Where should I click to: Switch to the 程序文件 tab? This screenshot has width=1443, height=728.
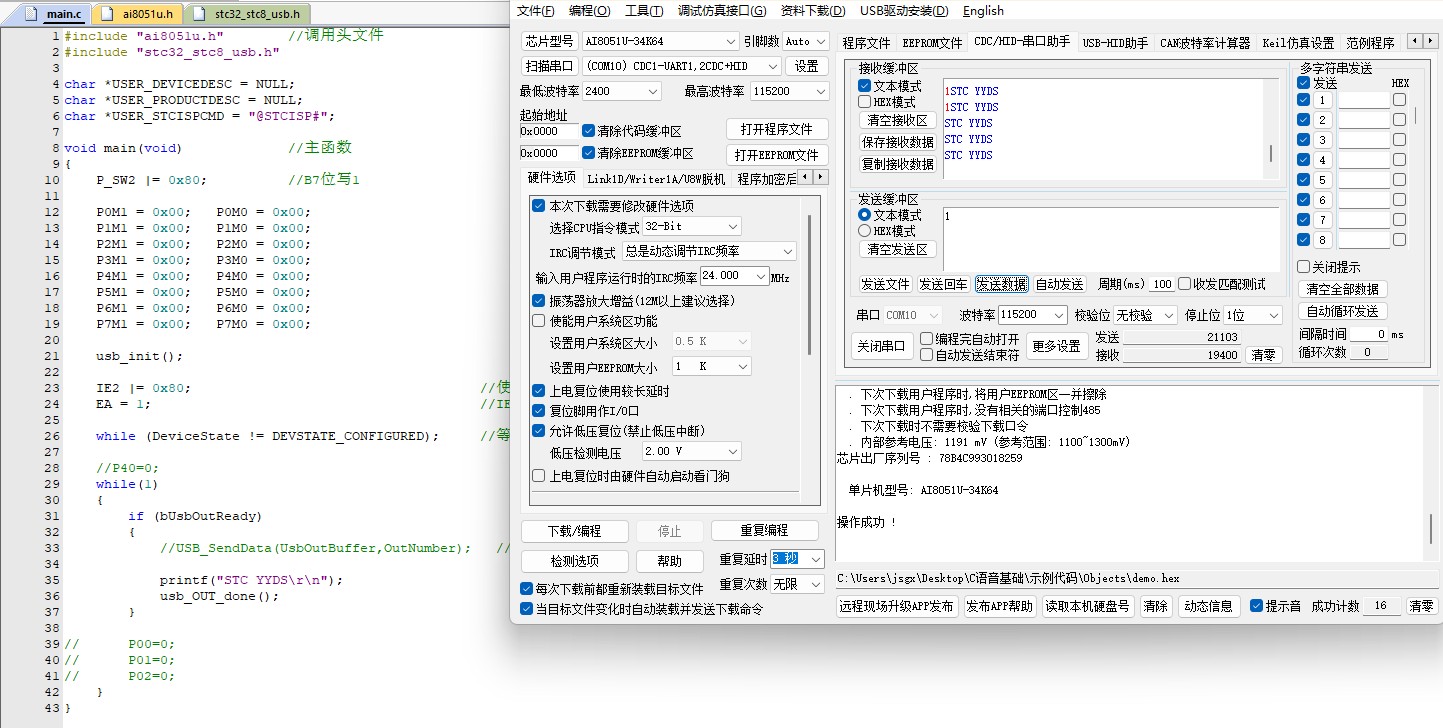pyautogui.click(x=866, y=43)
